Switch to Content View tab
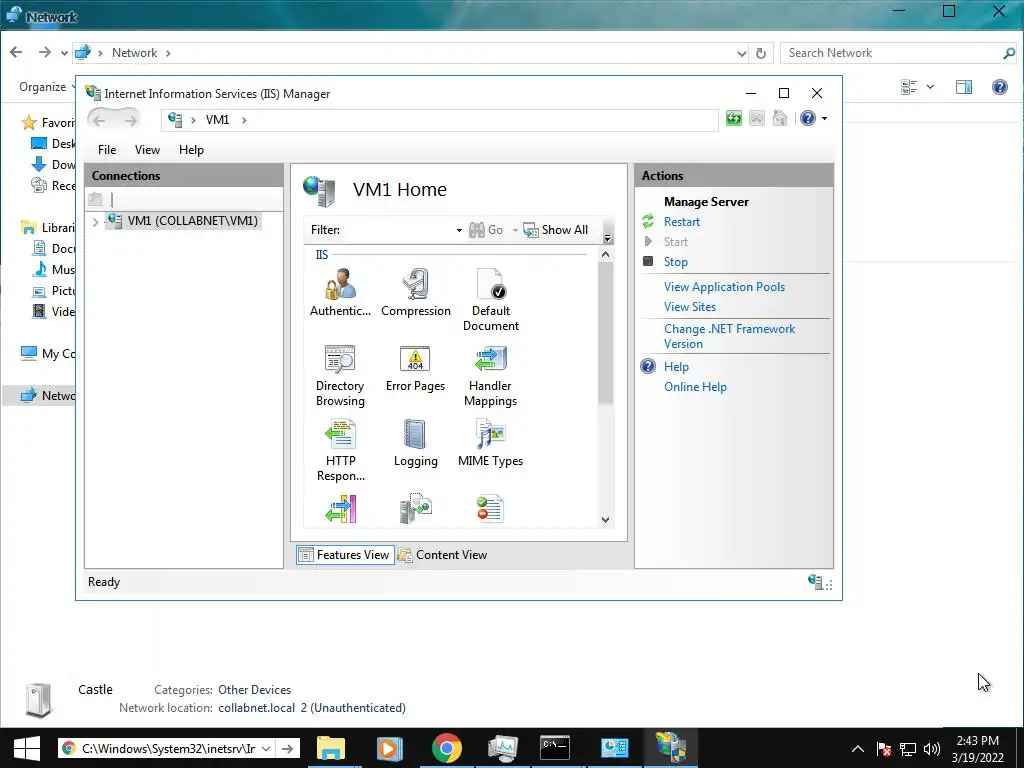Screen dimensions: 1024x768 443,554
